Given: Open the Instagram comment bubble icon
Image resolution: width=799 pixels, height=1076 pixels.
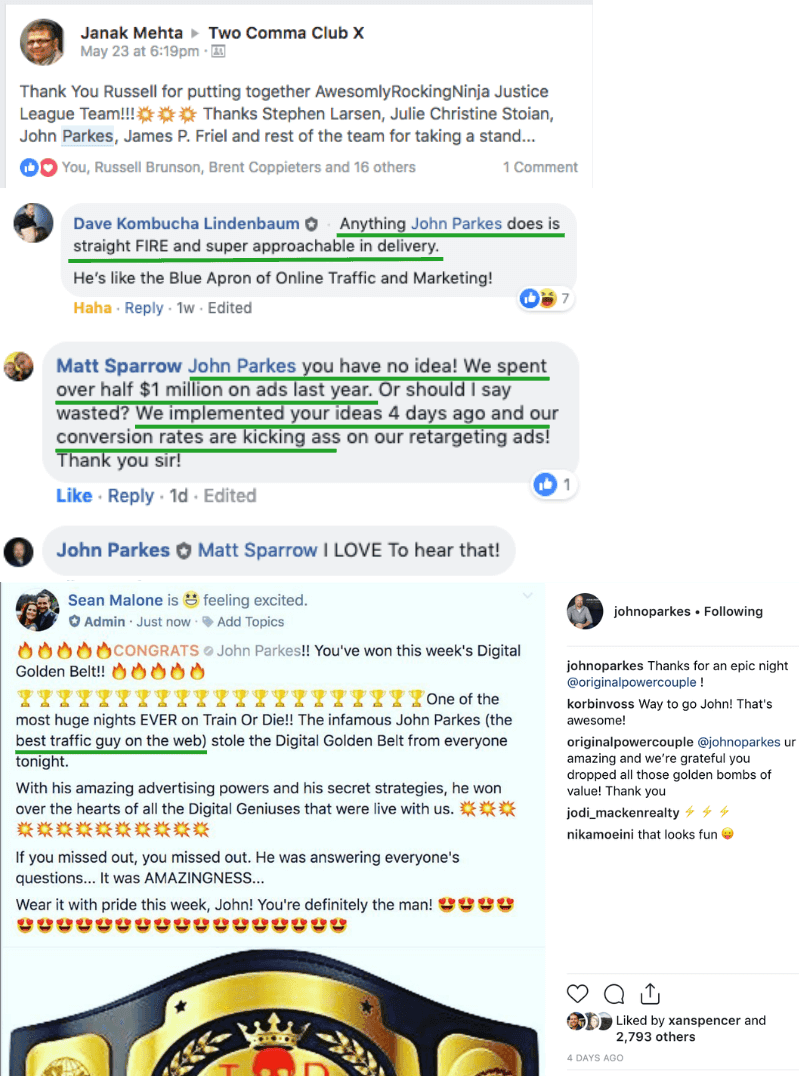Looking at the screenshot, I should click(614, 994).
